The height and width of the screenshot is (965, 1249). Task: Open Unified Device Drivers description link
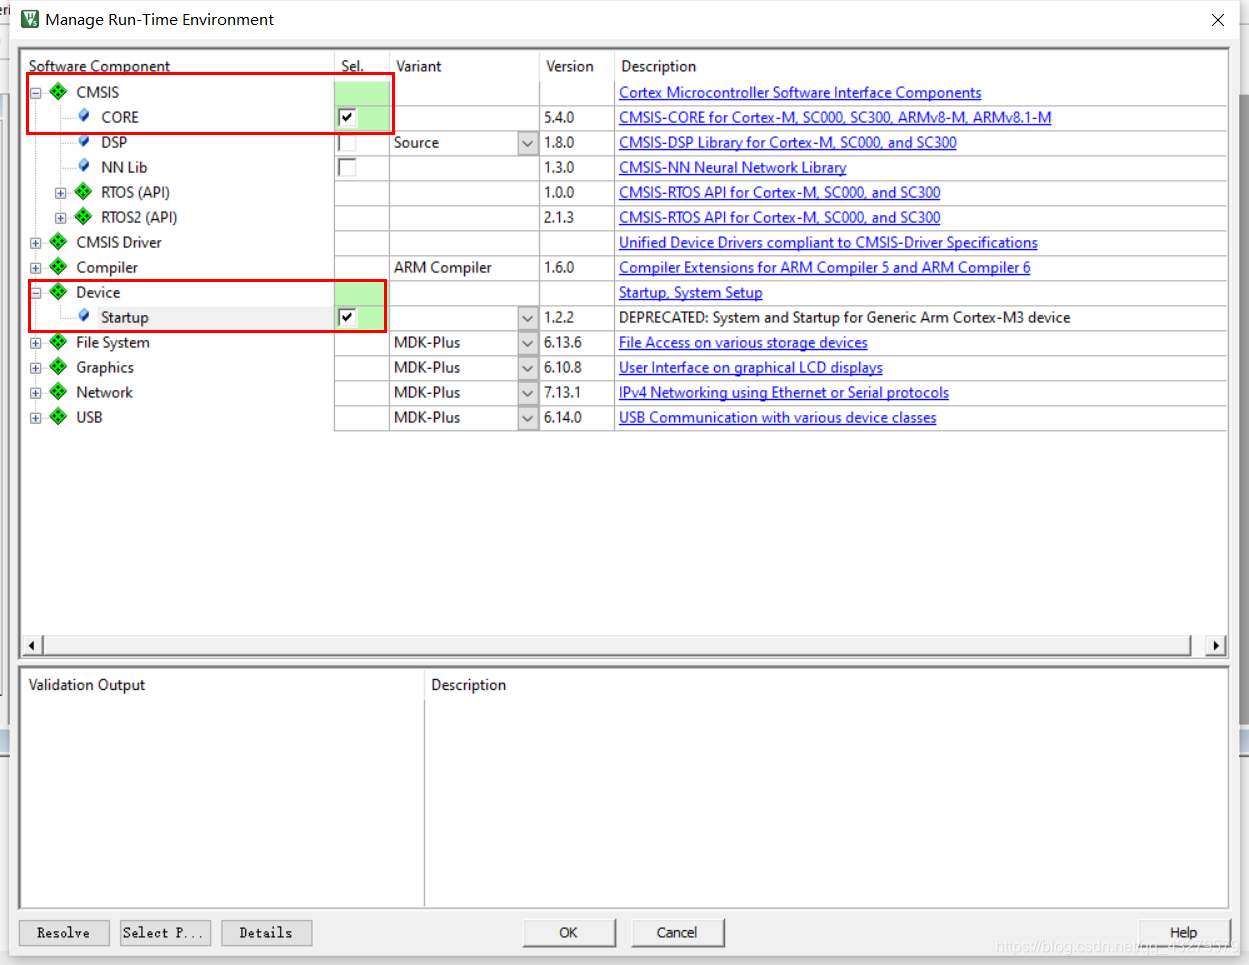coord(828,242)
